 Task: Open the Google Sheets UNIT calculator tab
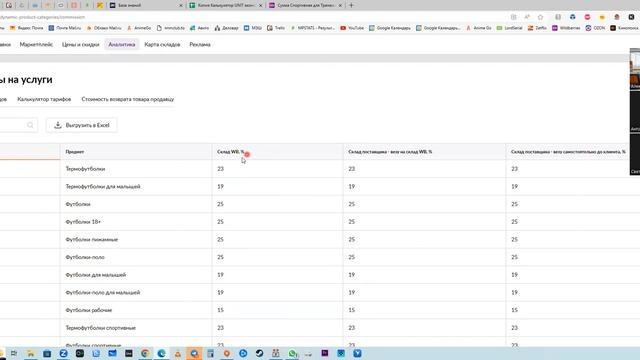(225, 5)
